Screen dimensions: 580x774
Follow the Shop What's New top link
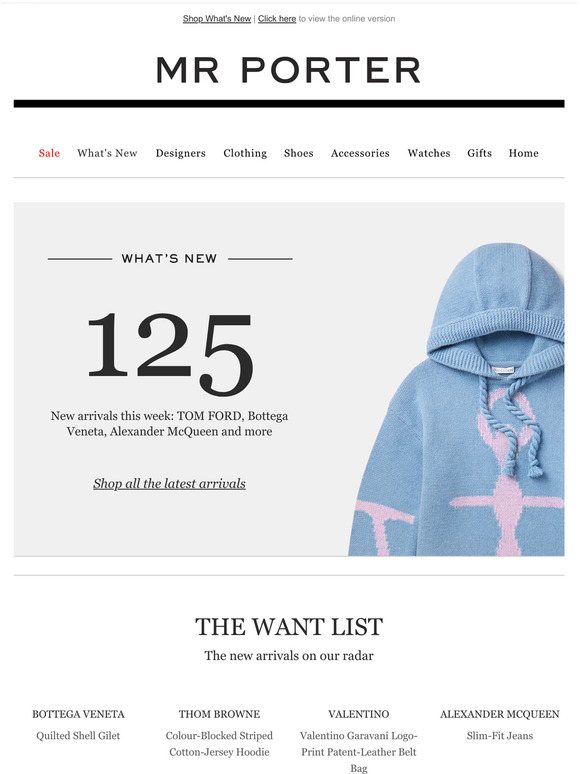[217, 19]
